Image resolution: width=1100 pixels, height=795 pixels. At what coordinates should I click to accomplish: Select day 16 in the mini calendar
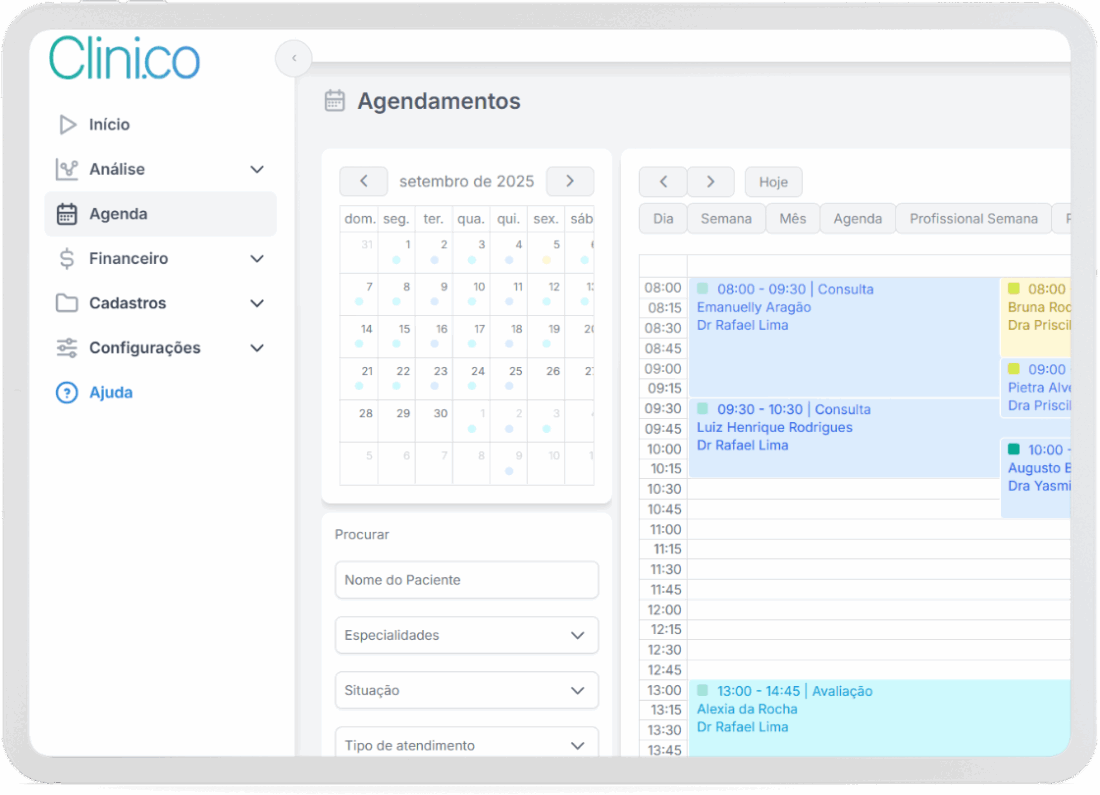pos(441,329)
